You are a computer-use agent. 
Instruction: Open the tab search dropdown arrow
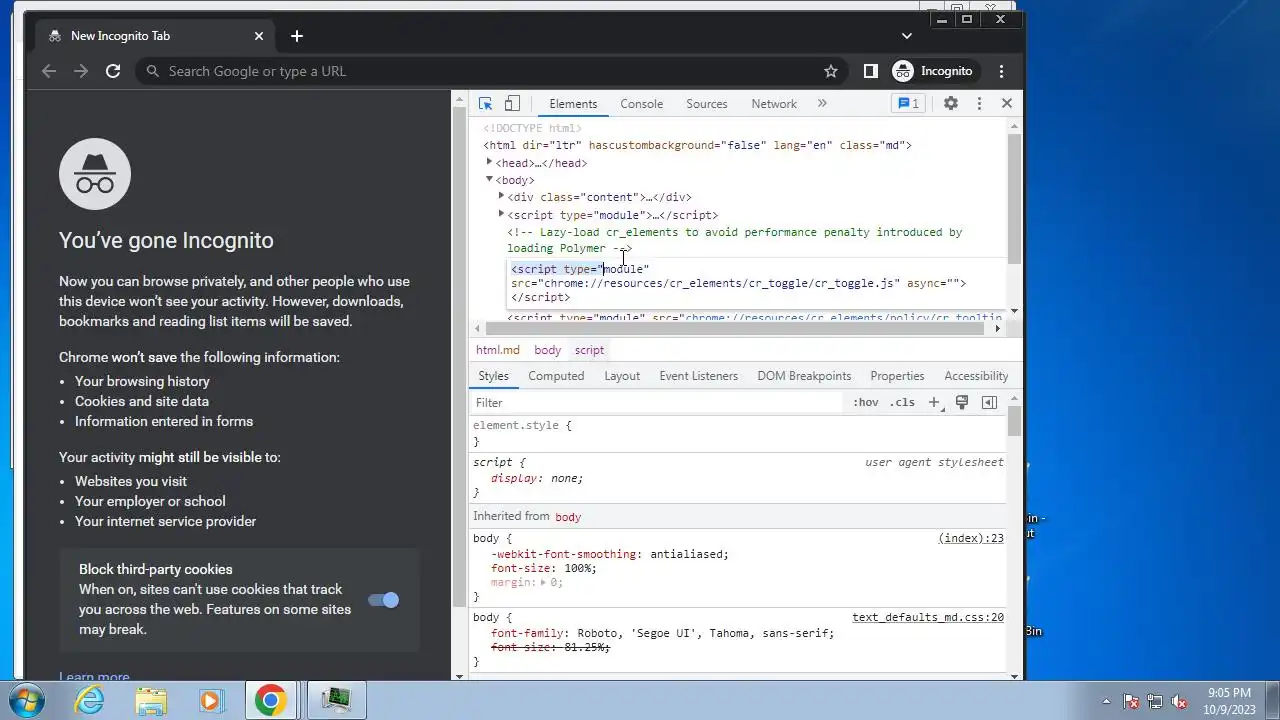point(906,35)
